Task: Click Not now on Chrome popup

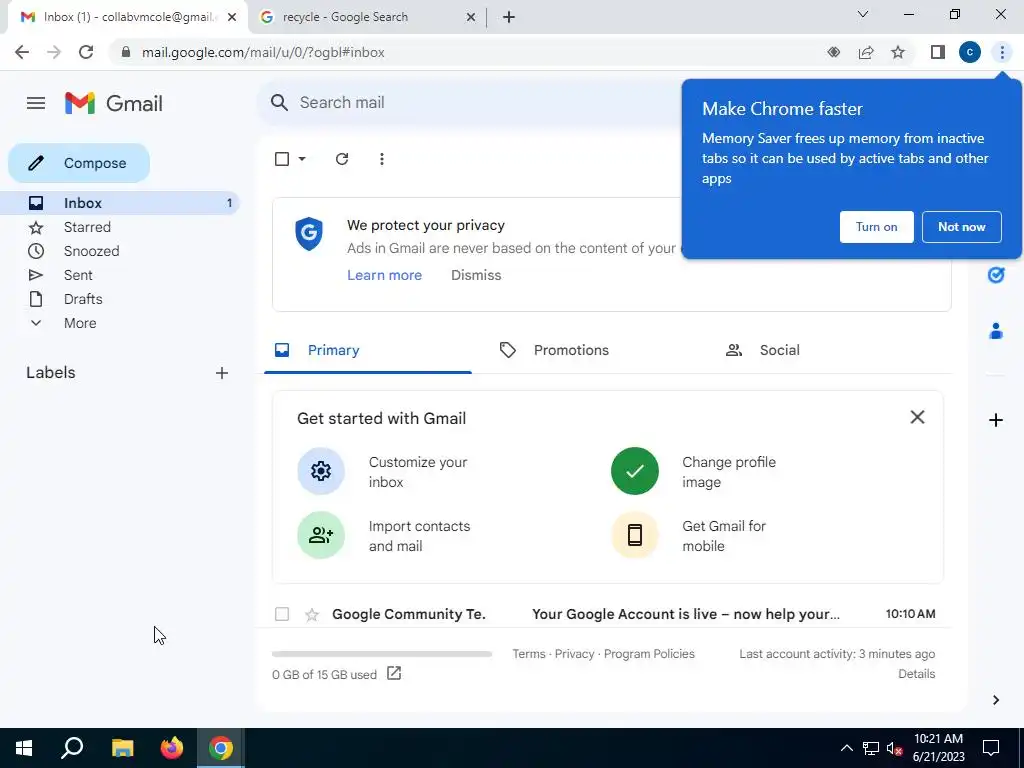Action: click(x=961, y=227)
